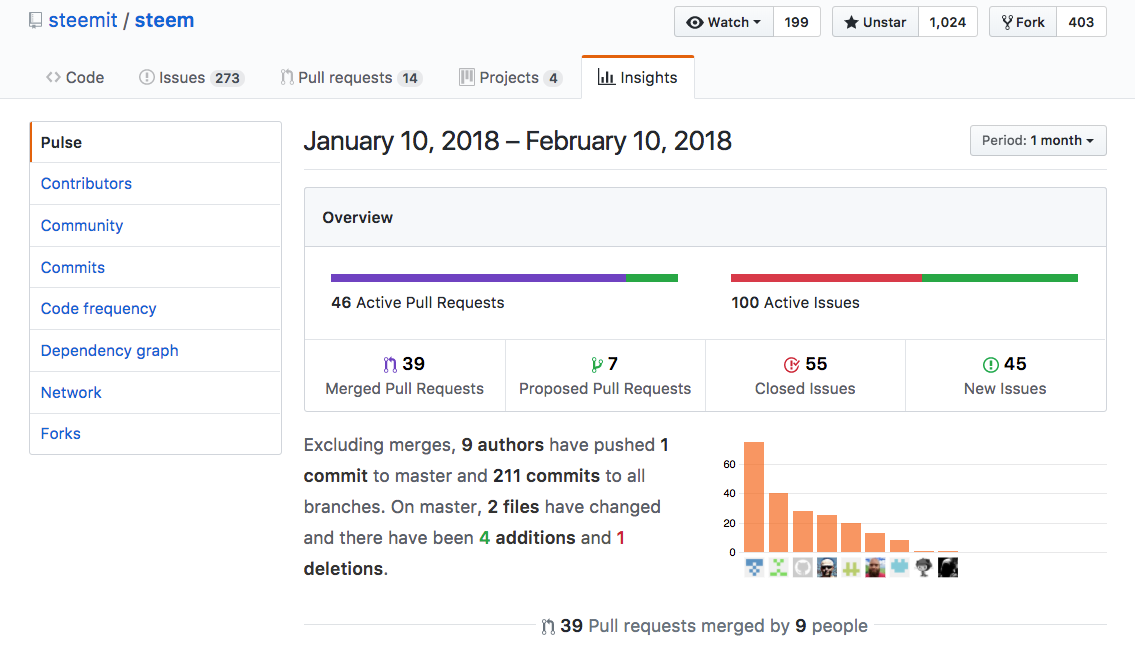Click the New Issues exclamation icon
This screenshot has width=1135, height=647.
point(989,363)
